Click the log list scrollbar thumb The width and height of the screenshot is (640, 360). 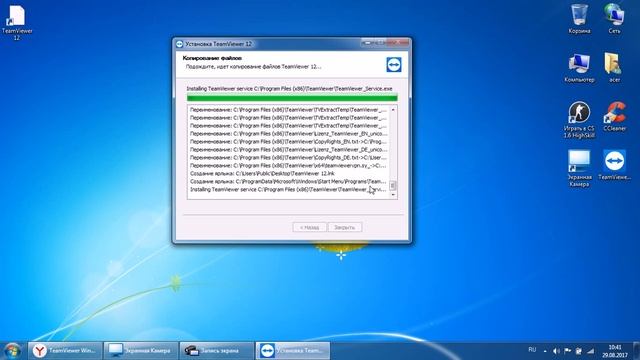393,185
